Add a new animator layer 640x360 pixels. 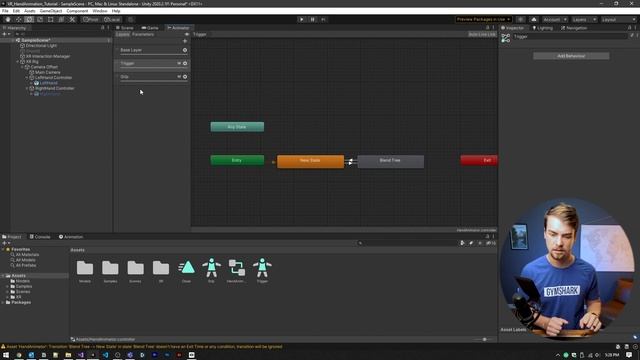coord(185,41)
